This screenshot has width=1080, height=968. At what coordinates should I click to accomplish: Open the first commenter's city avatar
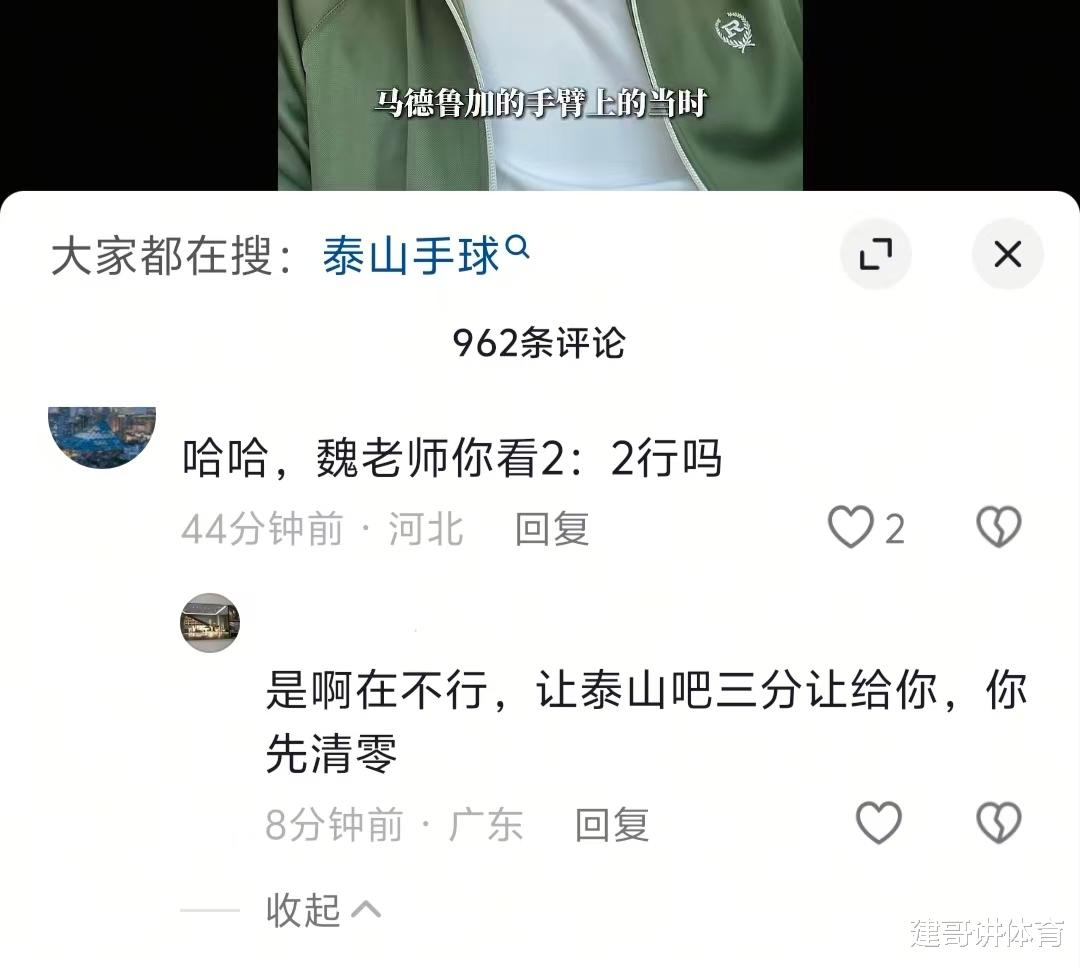point(102,437)
